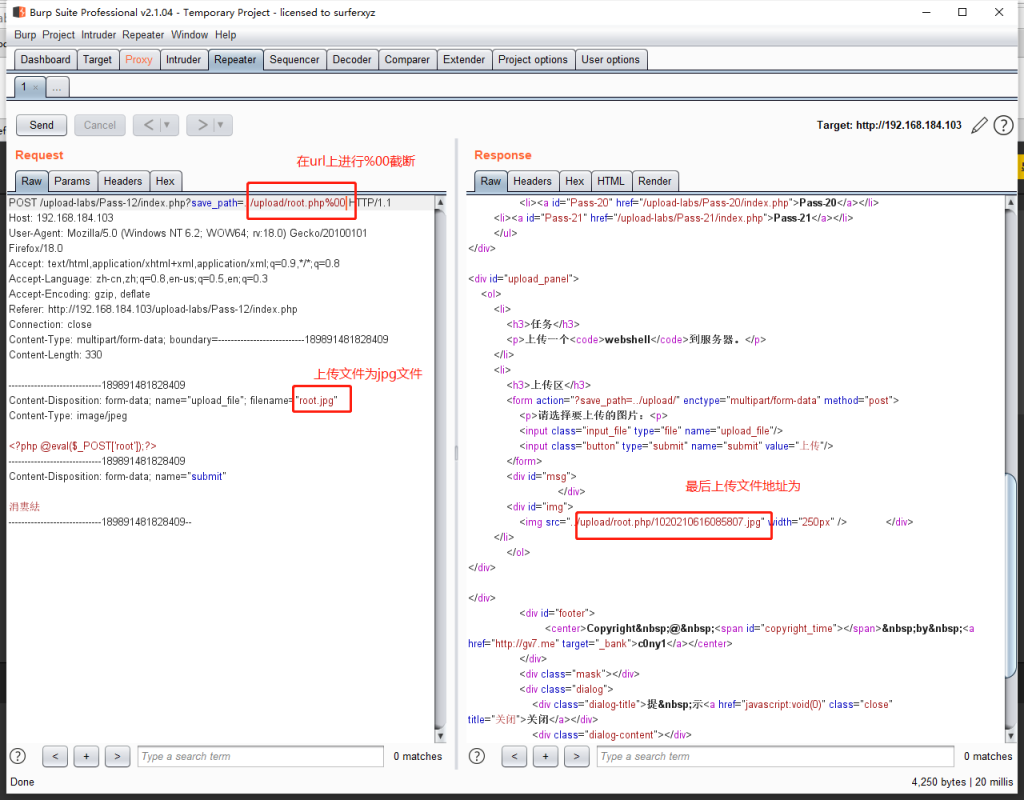Screen dimensions: 1024x800
Task: Click the Send button
Action: coord(41,125)
